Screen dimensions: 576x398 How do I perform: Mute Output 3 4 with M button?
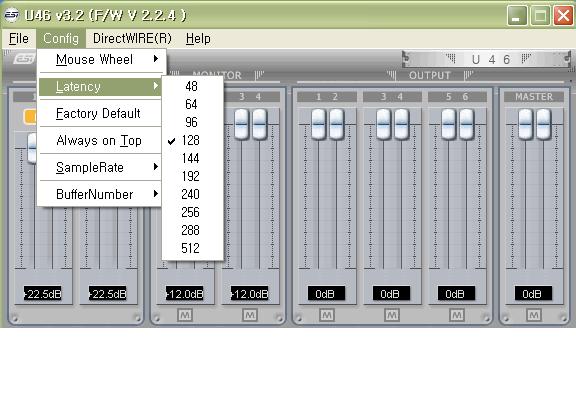pyautogui.click(x=392, y=315)
